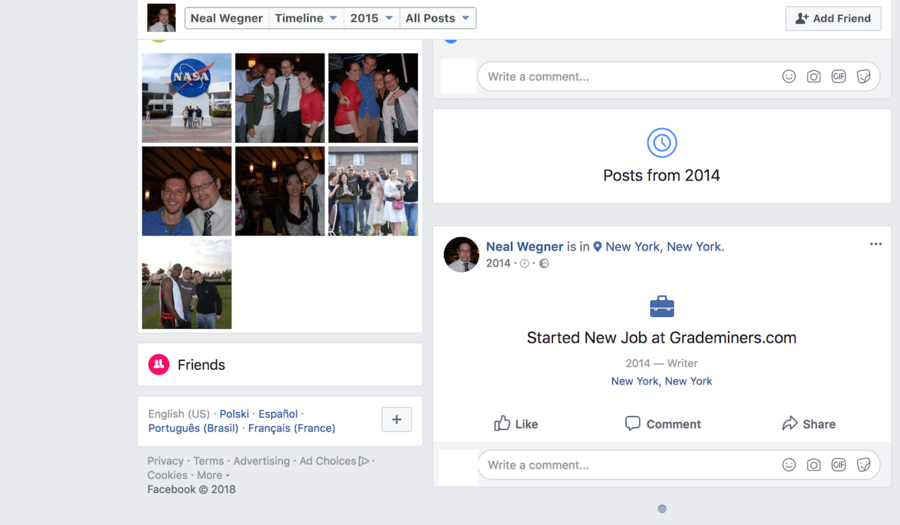Share the new job post

pos(808,423)
